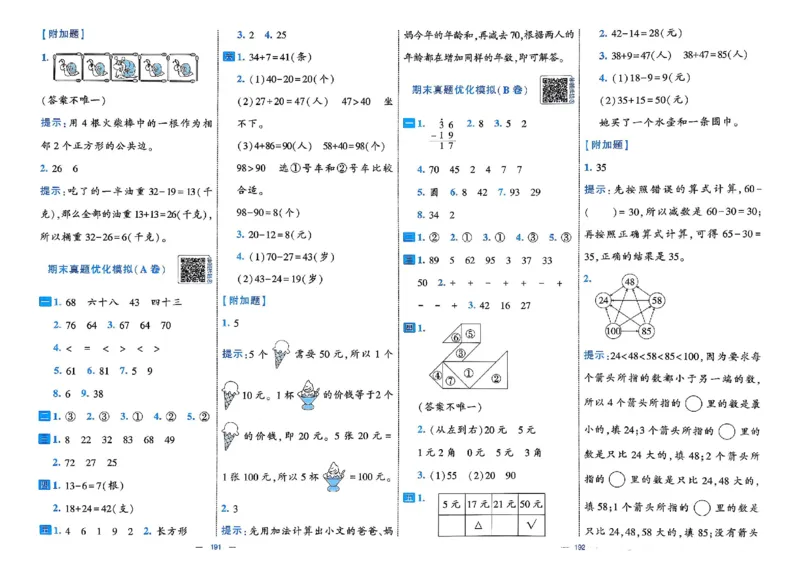
Task: Select the answer line 2. 76 64
Action: tap(75, 325)
